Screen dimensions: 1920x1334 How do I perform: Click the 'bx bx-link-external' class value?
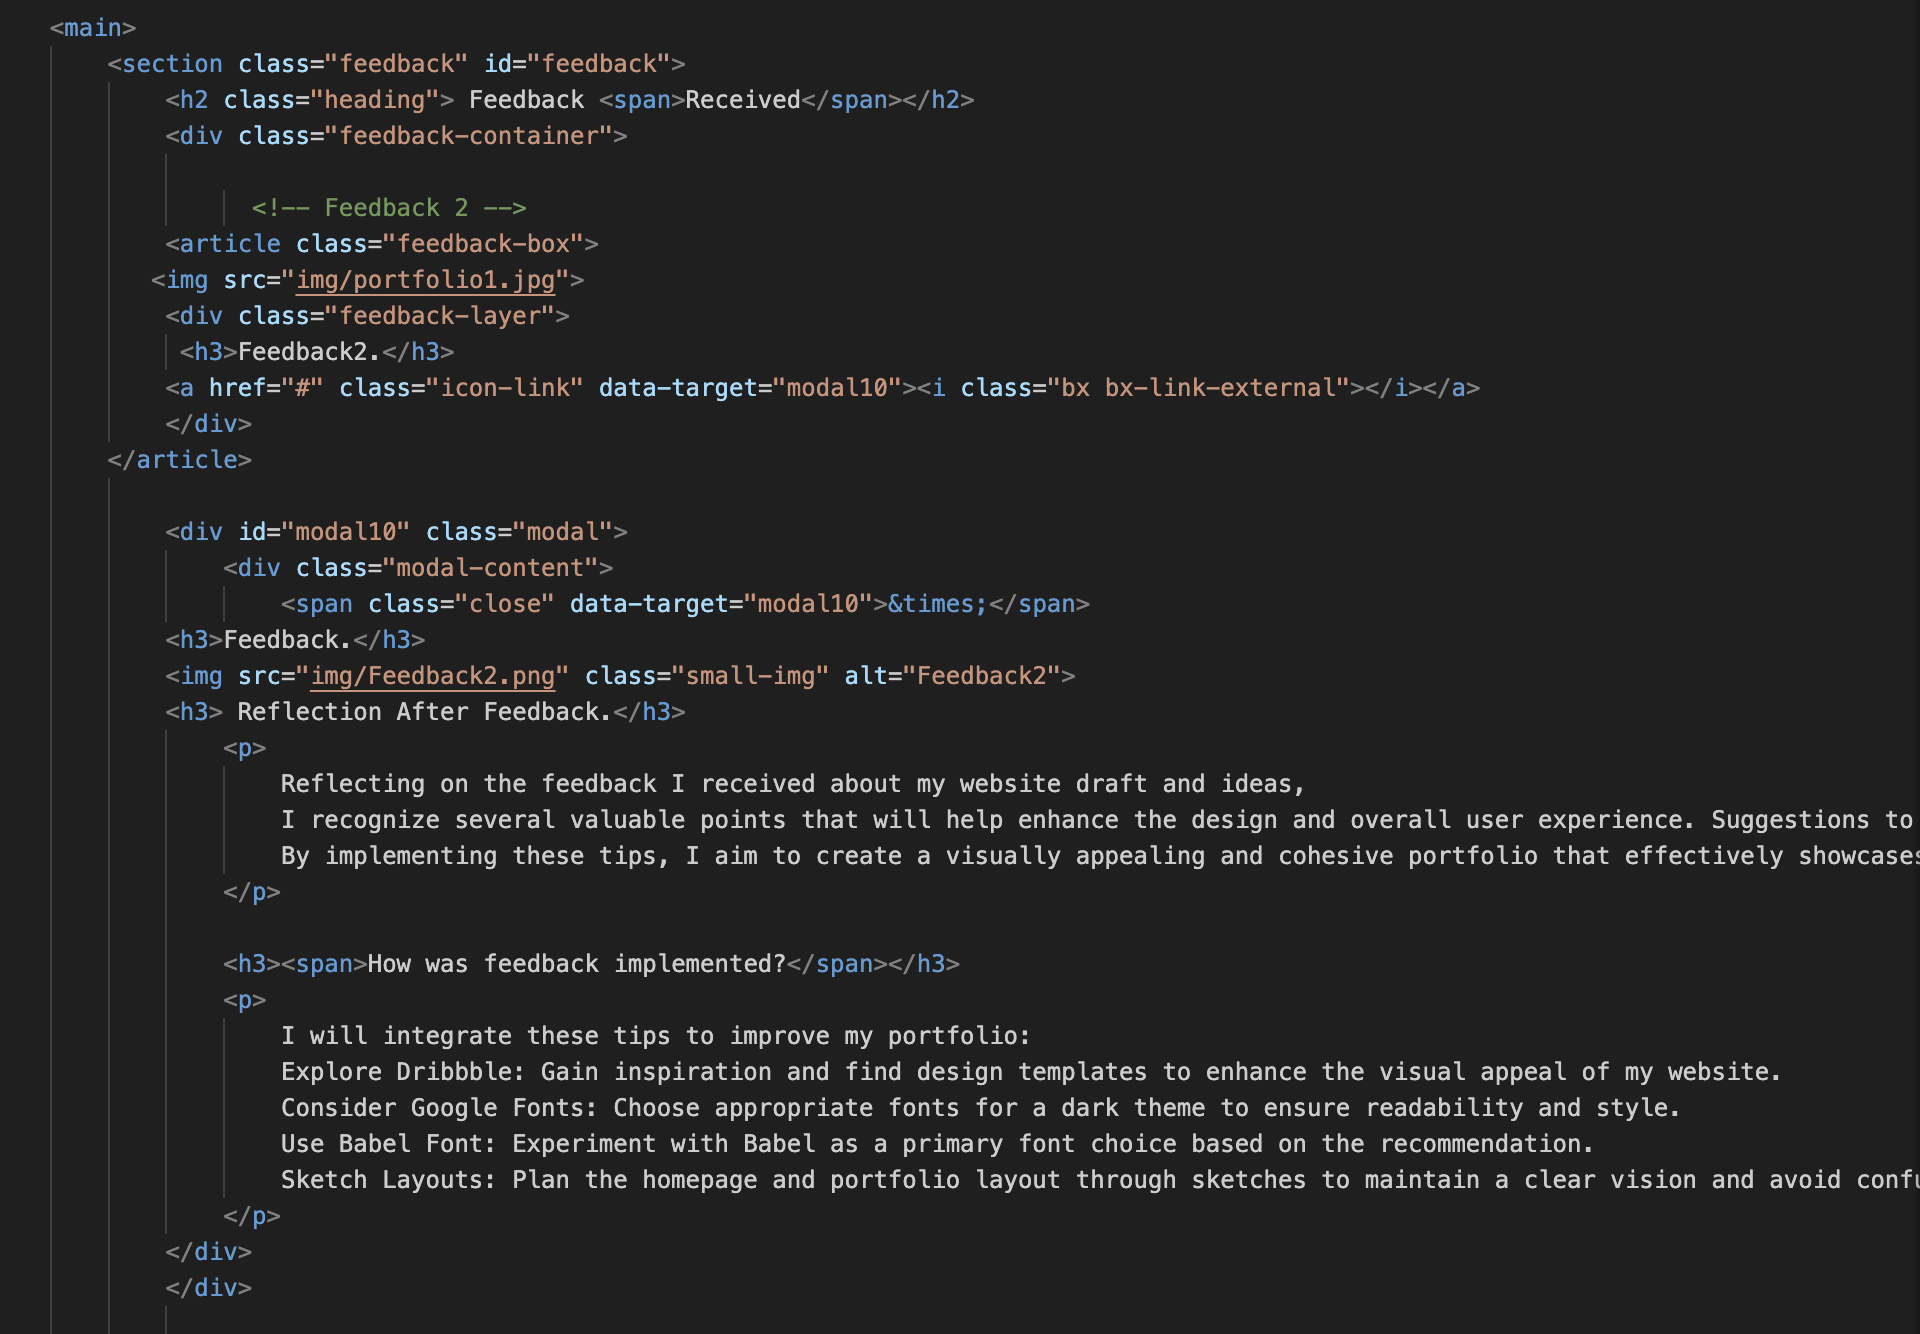point(1199,388)
